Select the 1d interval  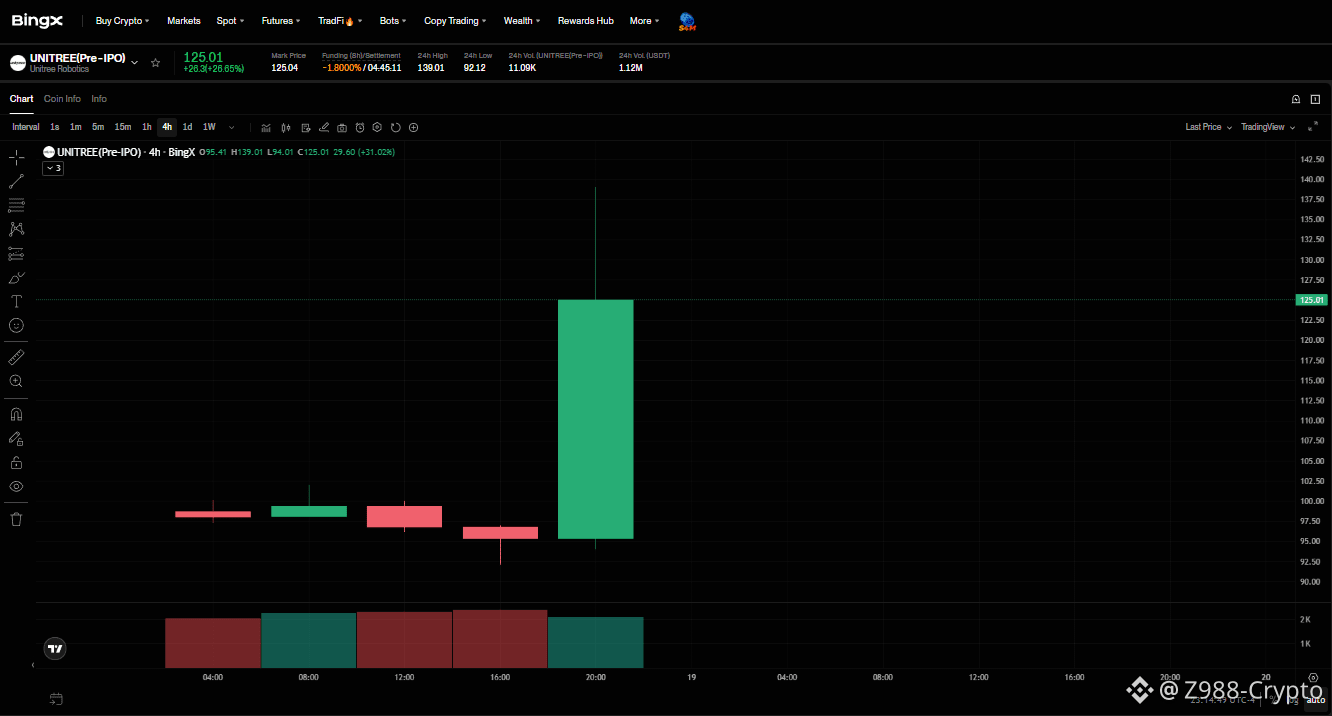(x=187, y=127)
